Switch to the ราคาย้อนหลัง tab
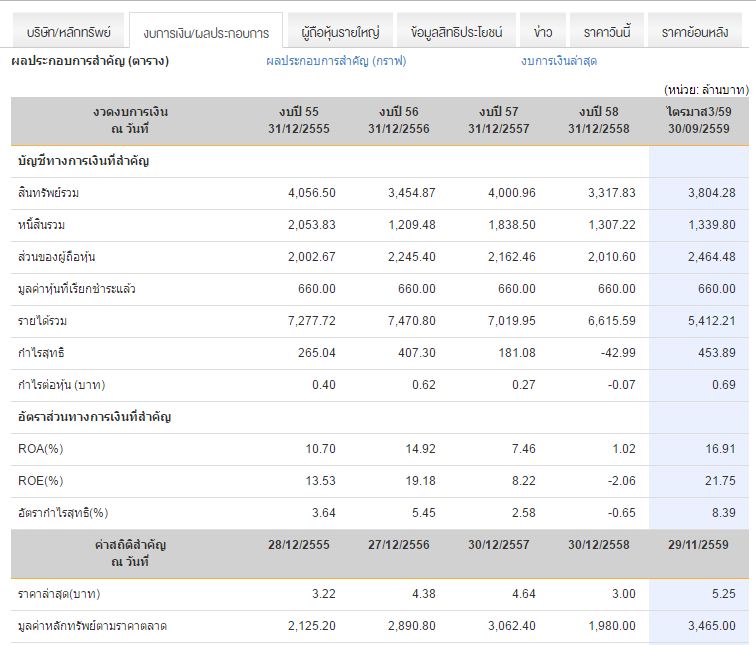 [x=694, y=32]
